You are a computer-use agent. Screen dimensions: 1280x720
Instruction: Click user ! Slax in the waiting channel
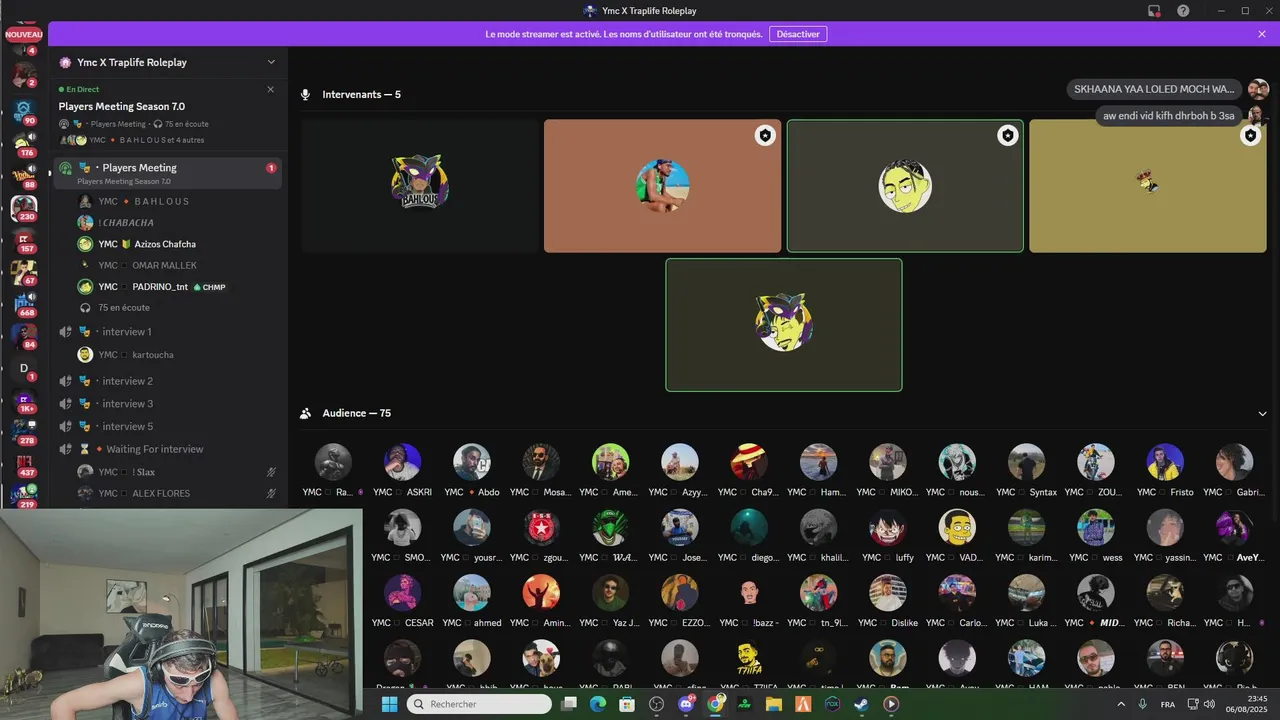[x=177, y=472]
